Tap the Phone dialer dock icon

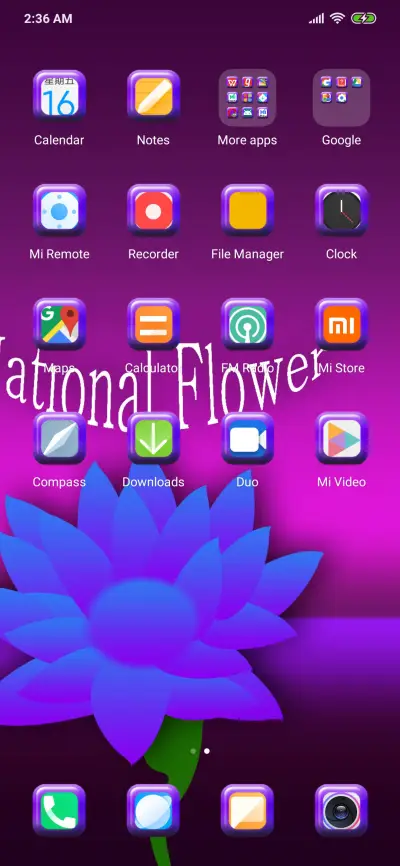(x=59, y=810)
